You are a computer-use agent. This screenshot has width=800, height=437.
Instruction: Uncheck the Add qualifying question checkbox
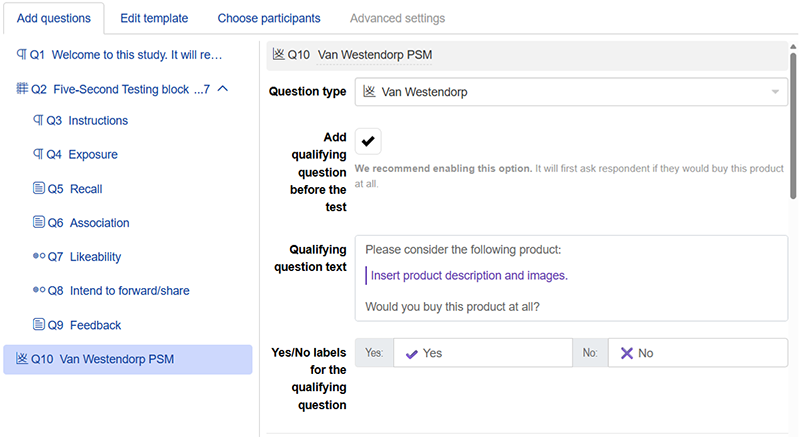coord(368,141)
